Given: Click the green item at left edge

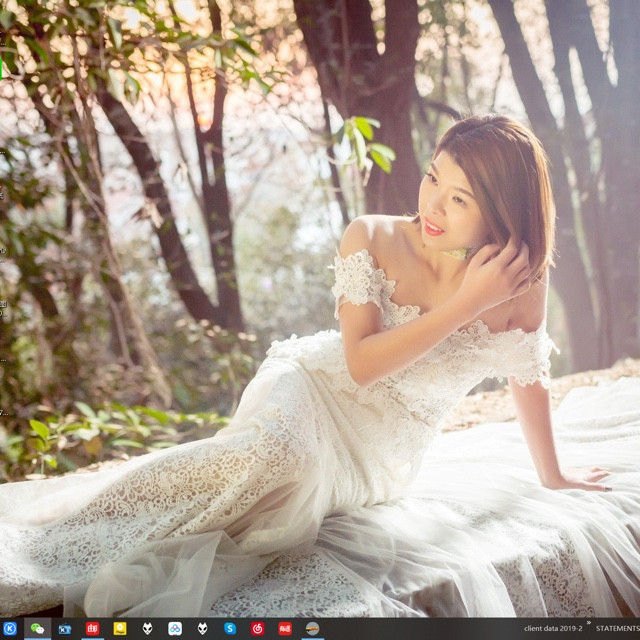Looking at the screenshot, I should 2,68.
